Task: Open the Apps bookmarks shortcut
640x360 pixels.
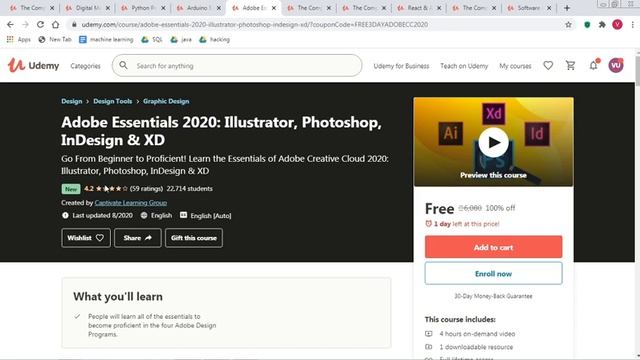Action: [x=19, y=40]
